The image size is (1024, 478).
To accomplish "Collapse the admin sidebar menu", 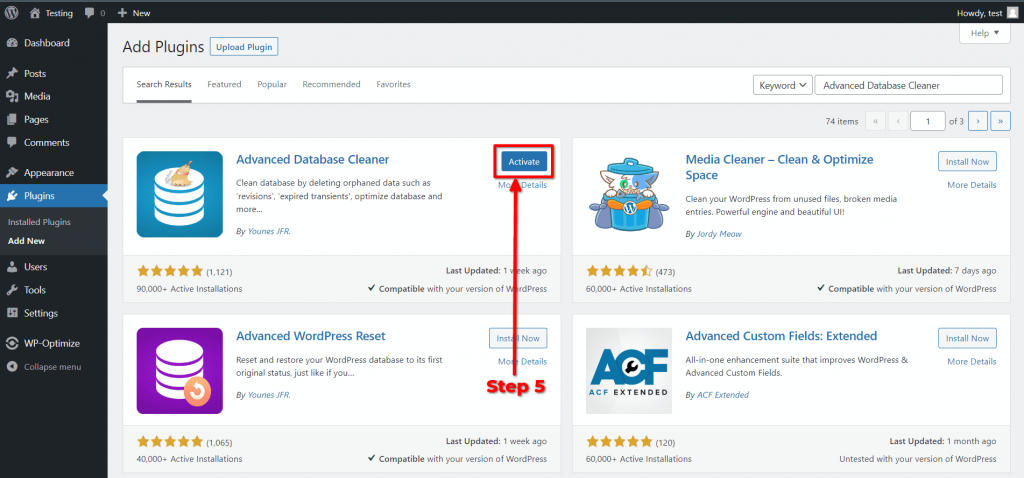I will point(54,367).
